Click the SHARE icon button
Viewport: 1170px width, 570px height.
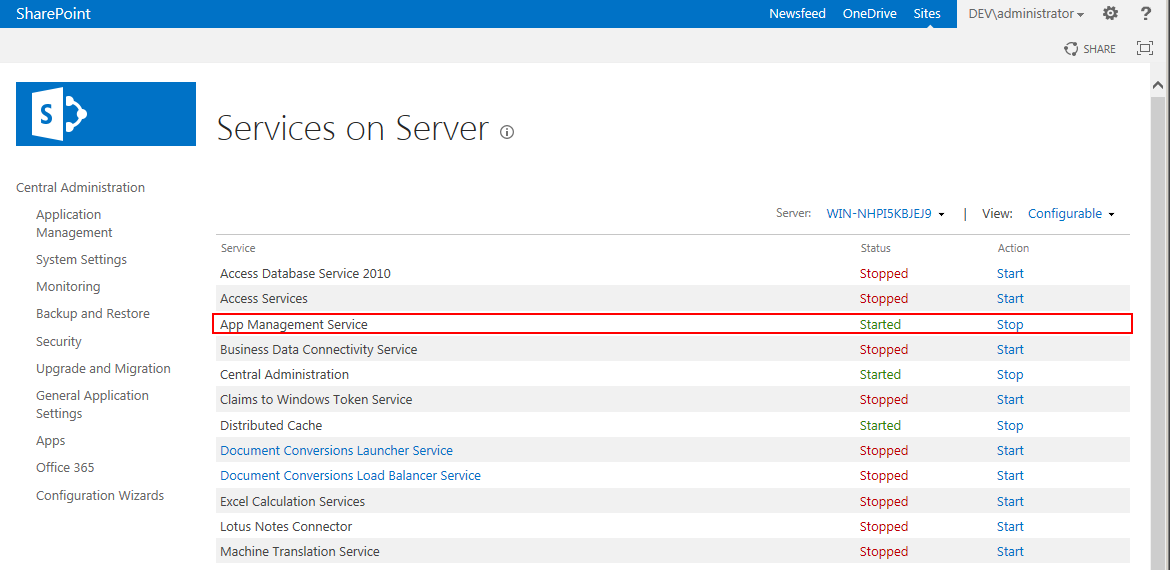(1090, 48)
